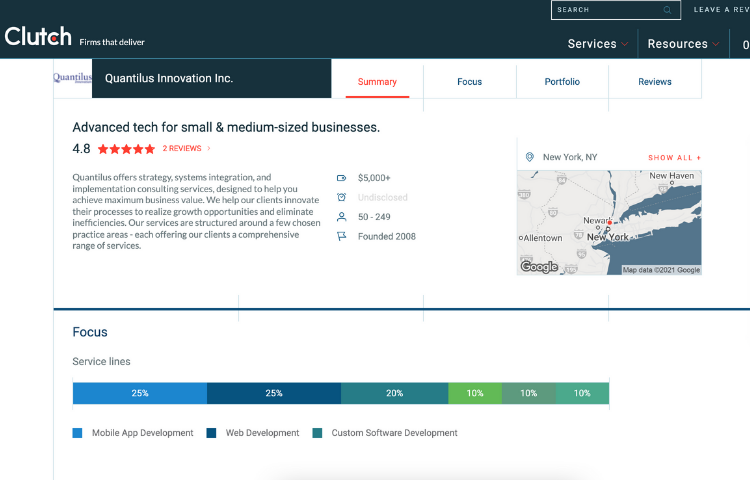Screen dimensions: 750x480
Task: Click the last teal-green 10% segment
Action: (582, 393)
